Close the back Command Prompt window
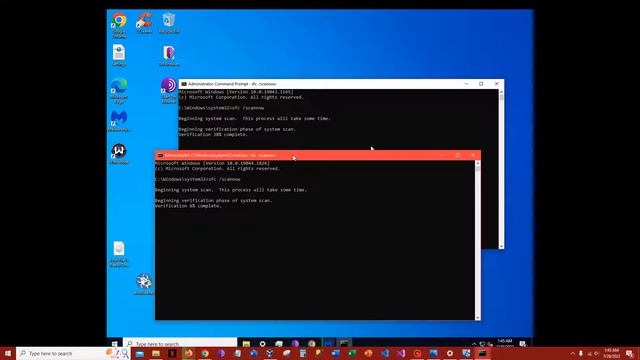 pyautogui.click(x=496, y=84)
